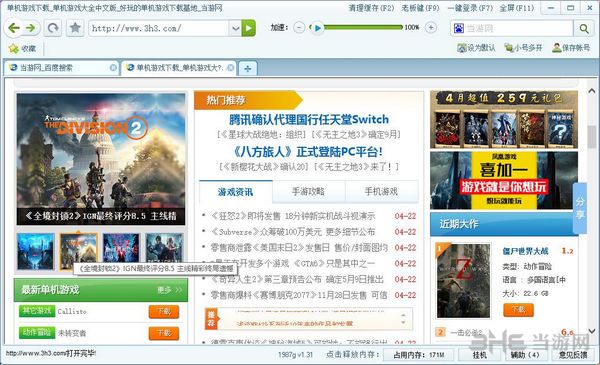This screenshot has height=365, width=600.
Task: Open link 《星球大战绝地:组织》
Action: point(262,135)
